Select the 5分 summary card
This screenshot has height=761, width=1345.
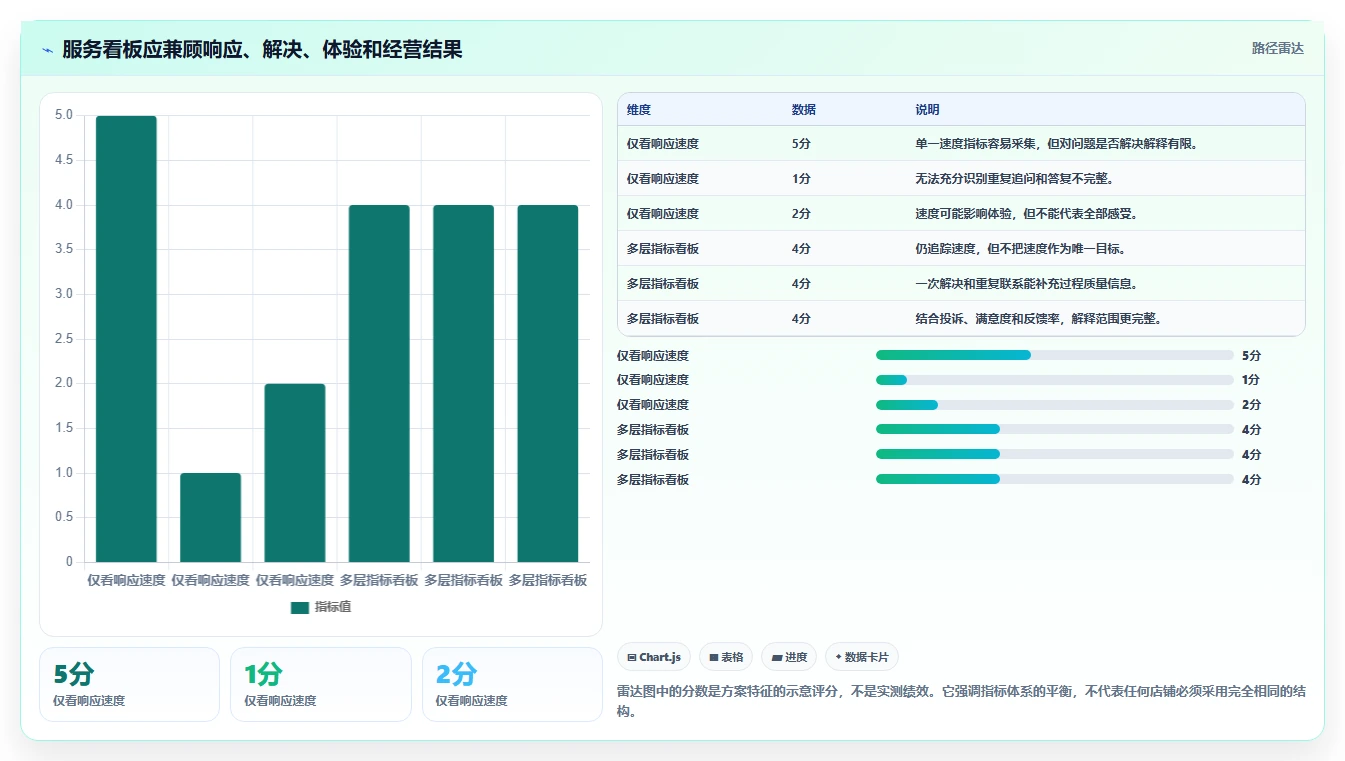[129, 684]
